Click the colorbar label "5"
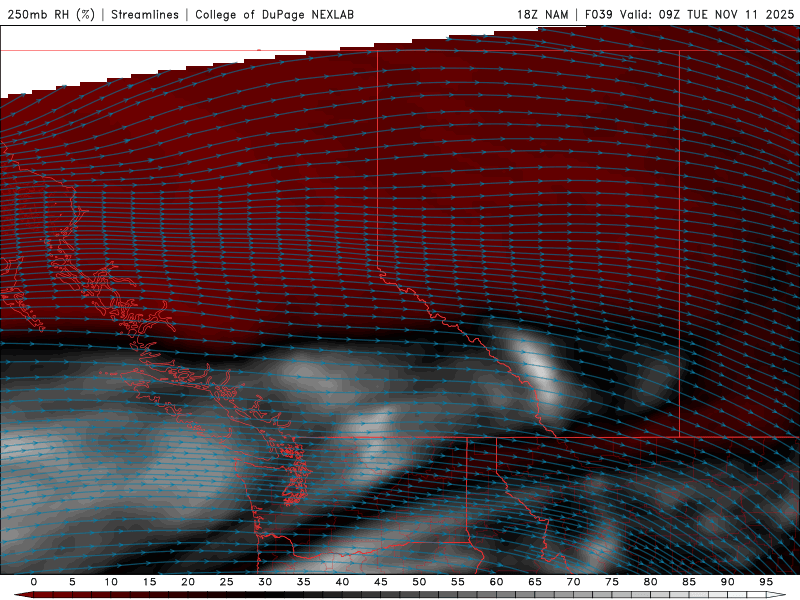 click(72, 582)
